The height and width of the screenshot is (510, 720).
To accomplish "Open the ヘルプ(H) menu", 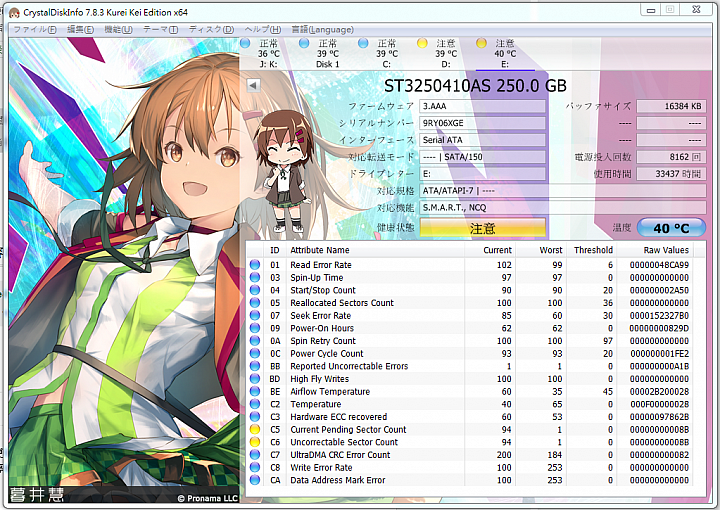I will (262, 29).
